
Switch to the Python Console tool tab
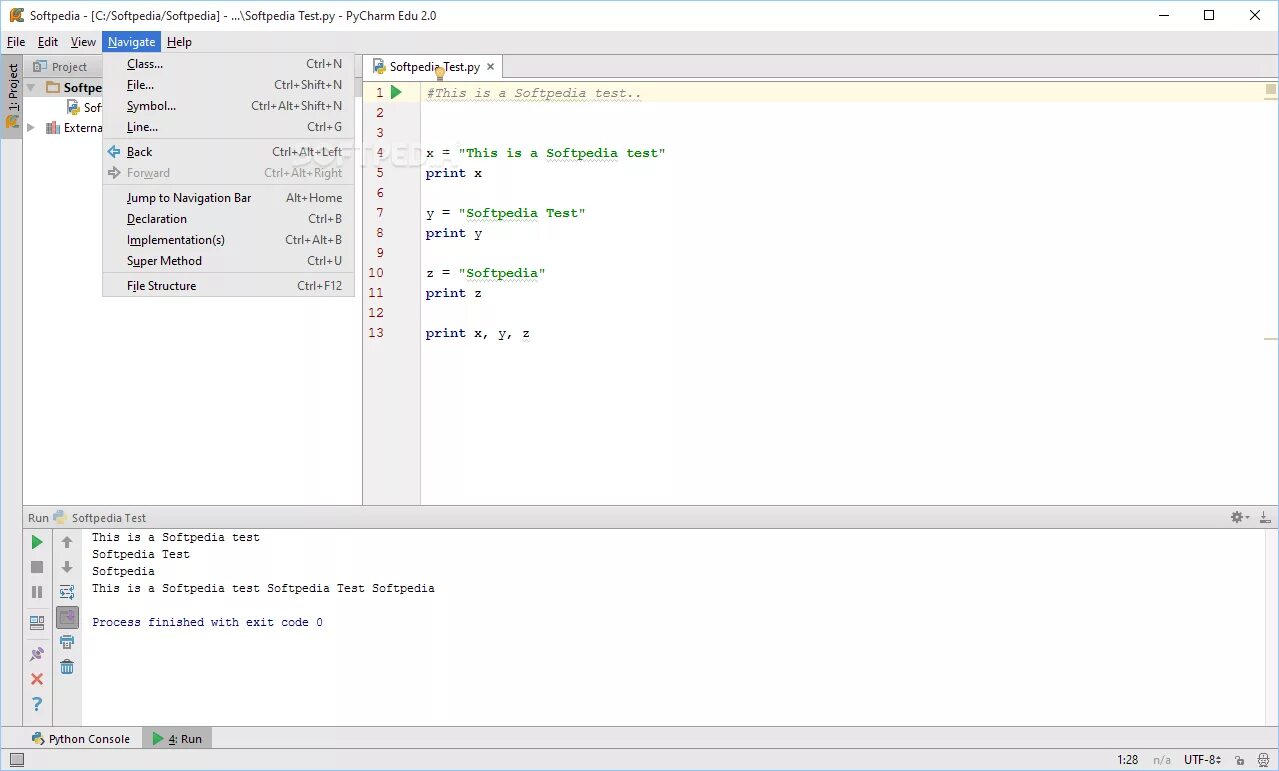click(81, 739)
